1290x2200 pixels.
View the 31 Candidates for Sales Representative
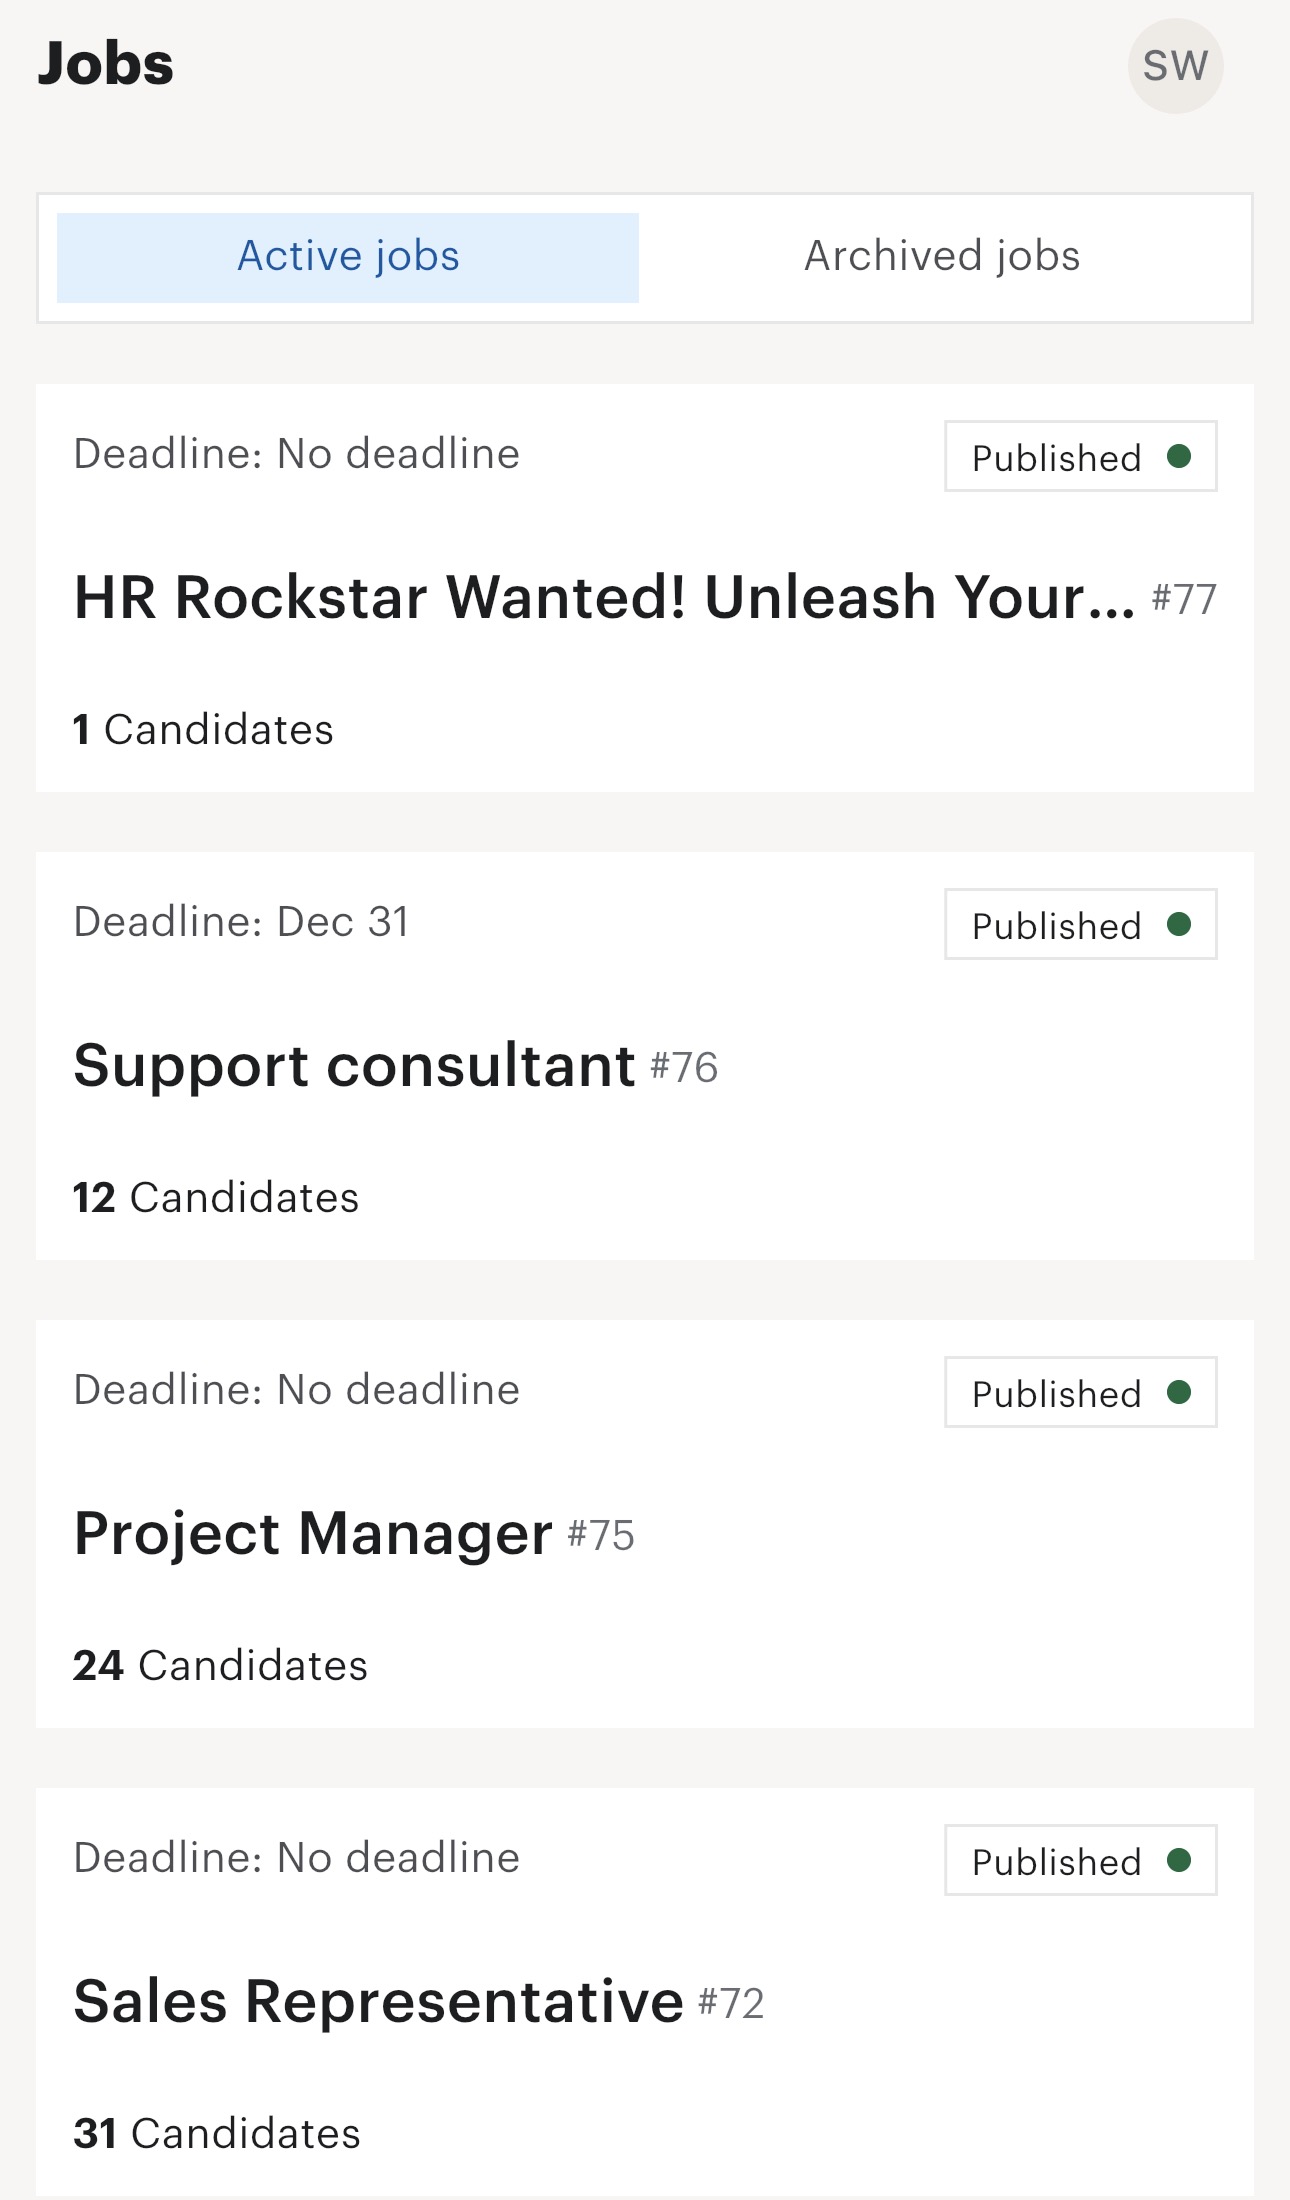(217, 2134)
